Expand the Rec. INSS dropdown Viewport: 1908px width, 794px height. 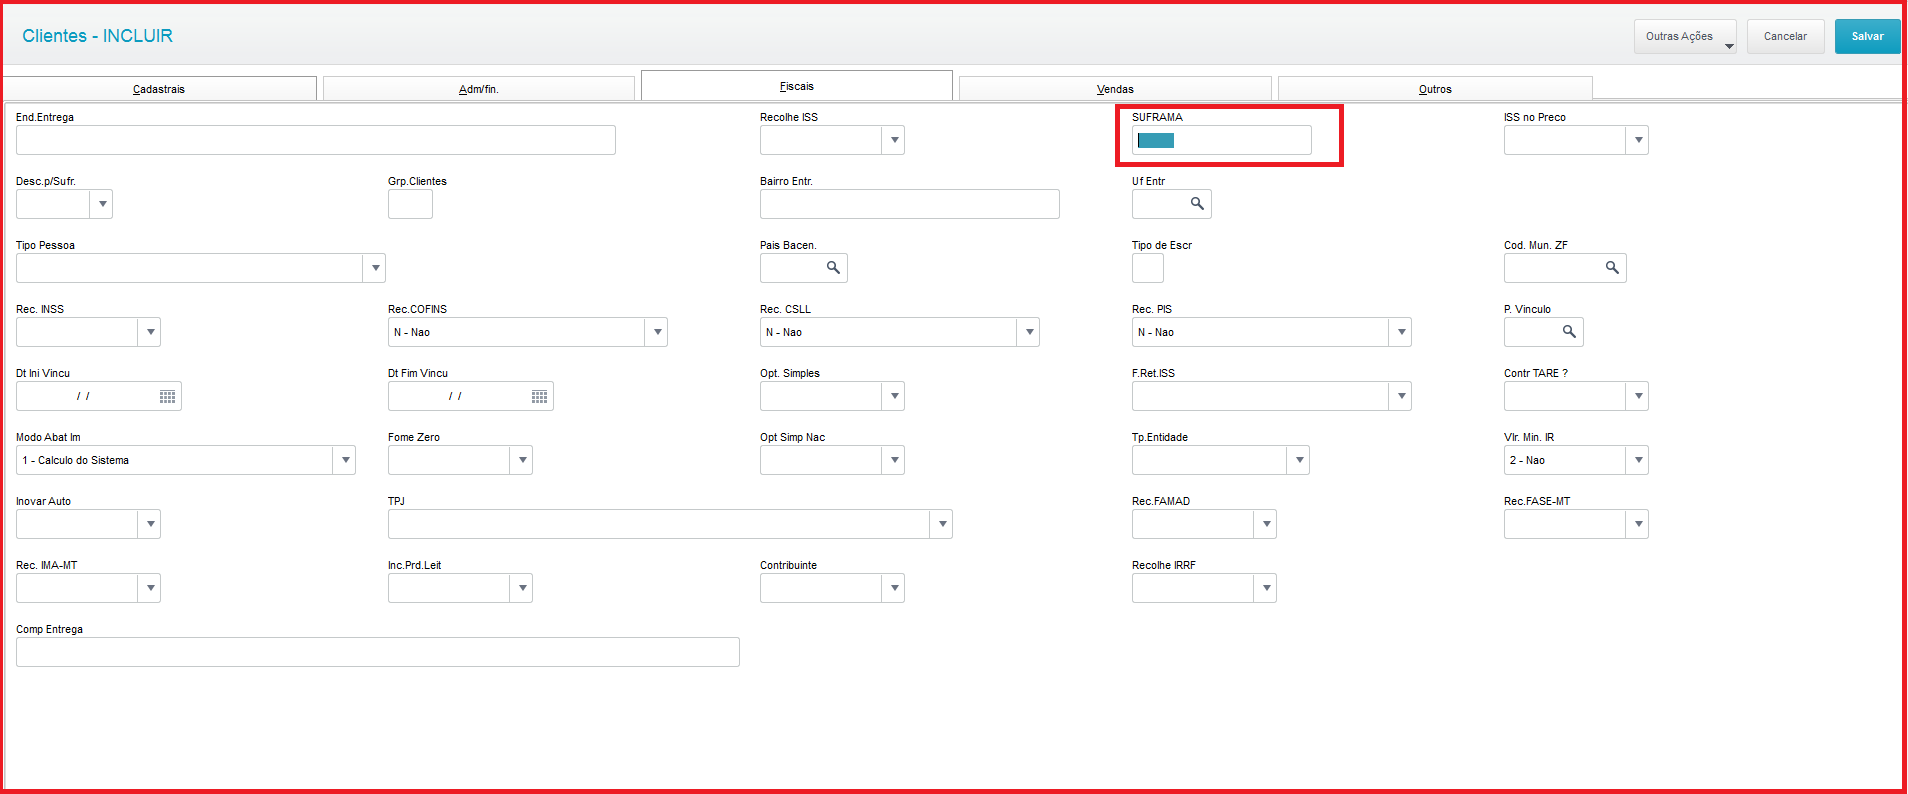point(150,332)
